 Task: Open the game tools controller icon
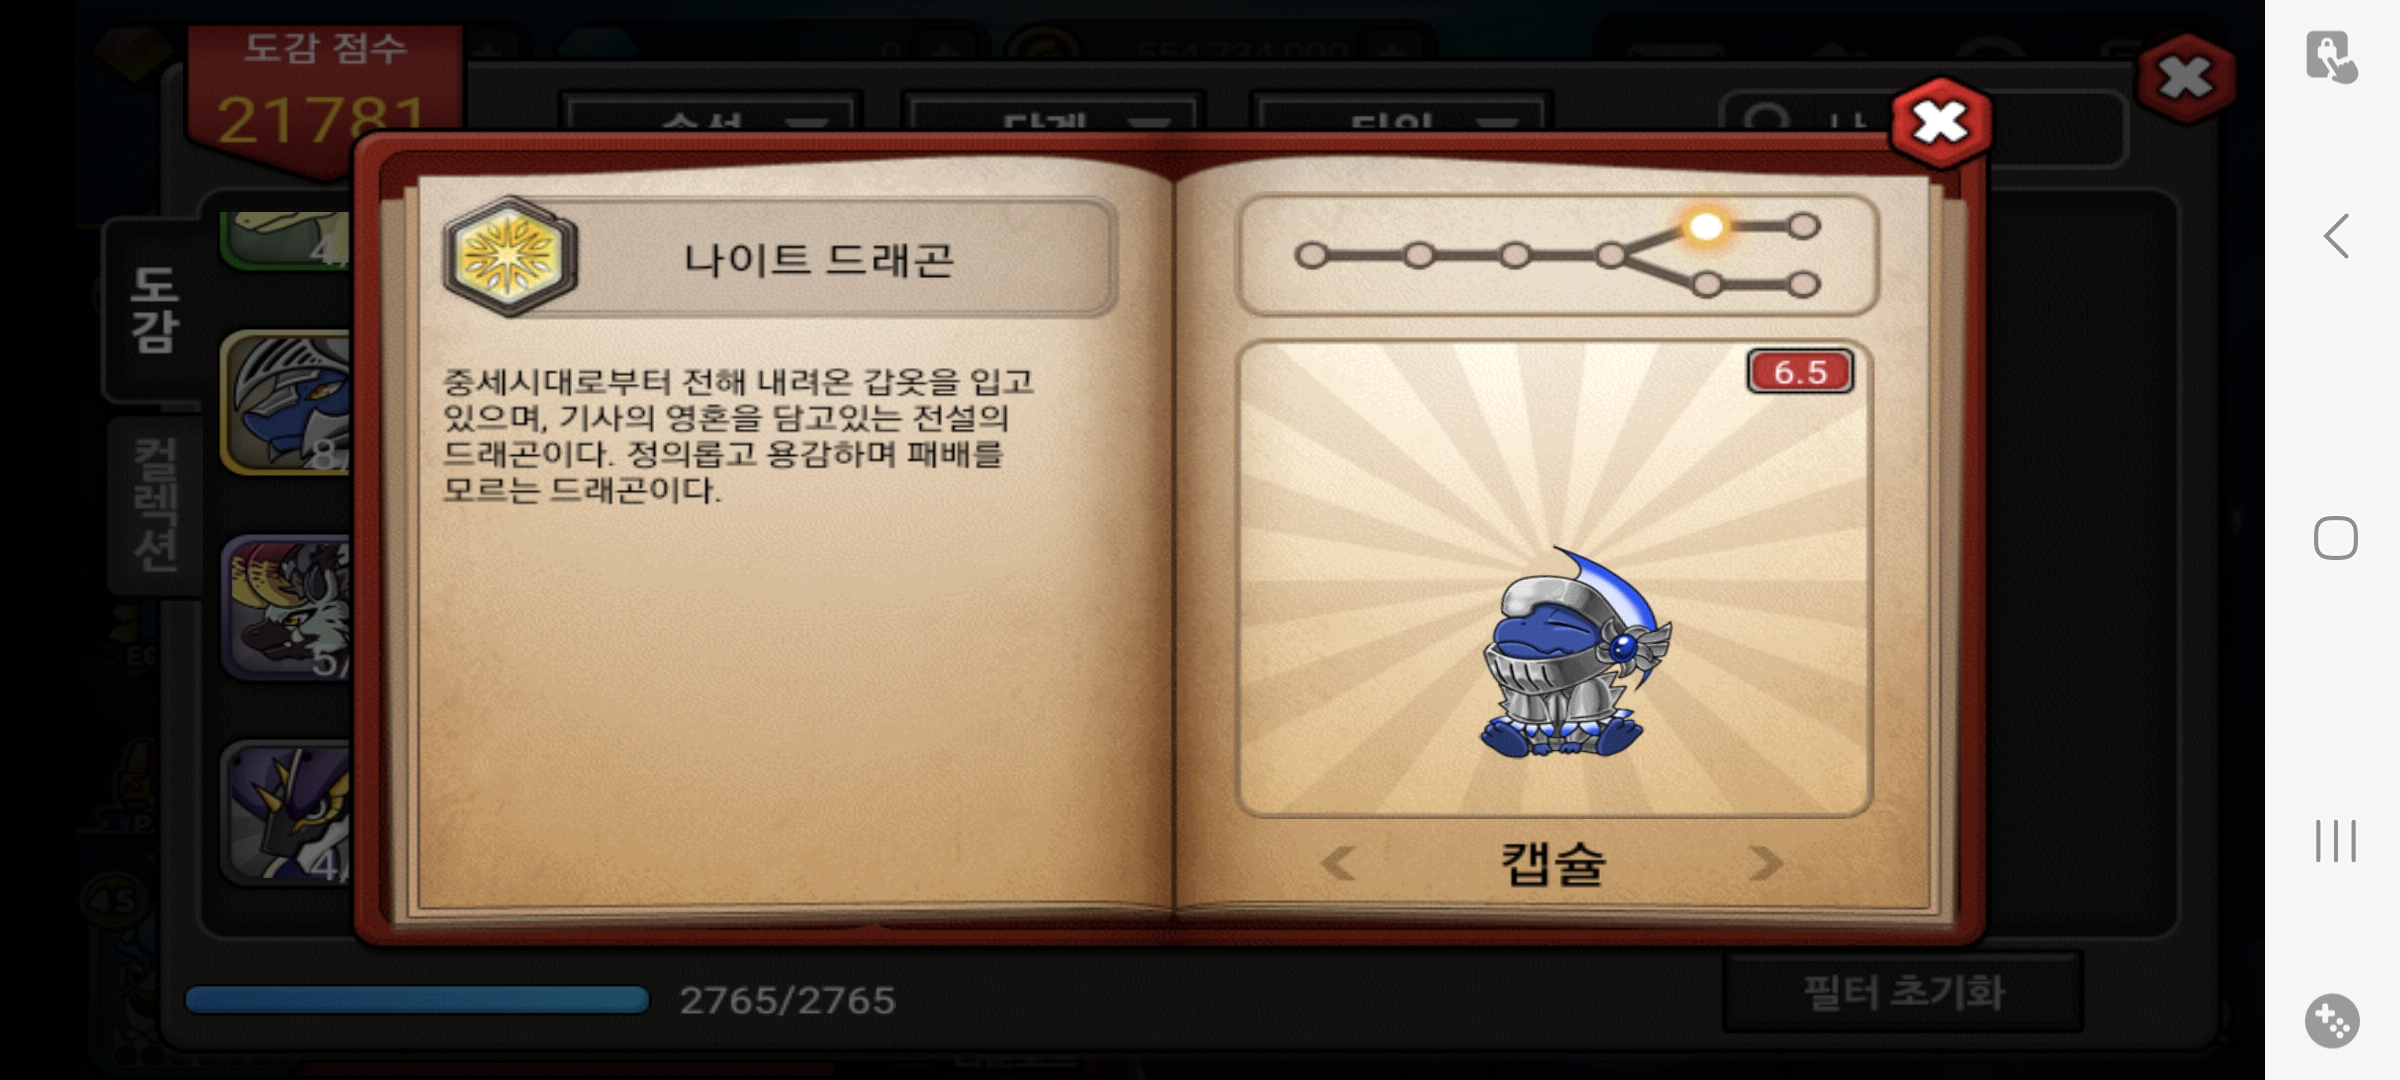pos(2332,1021)
